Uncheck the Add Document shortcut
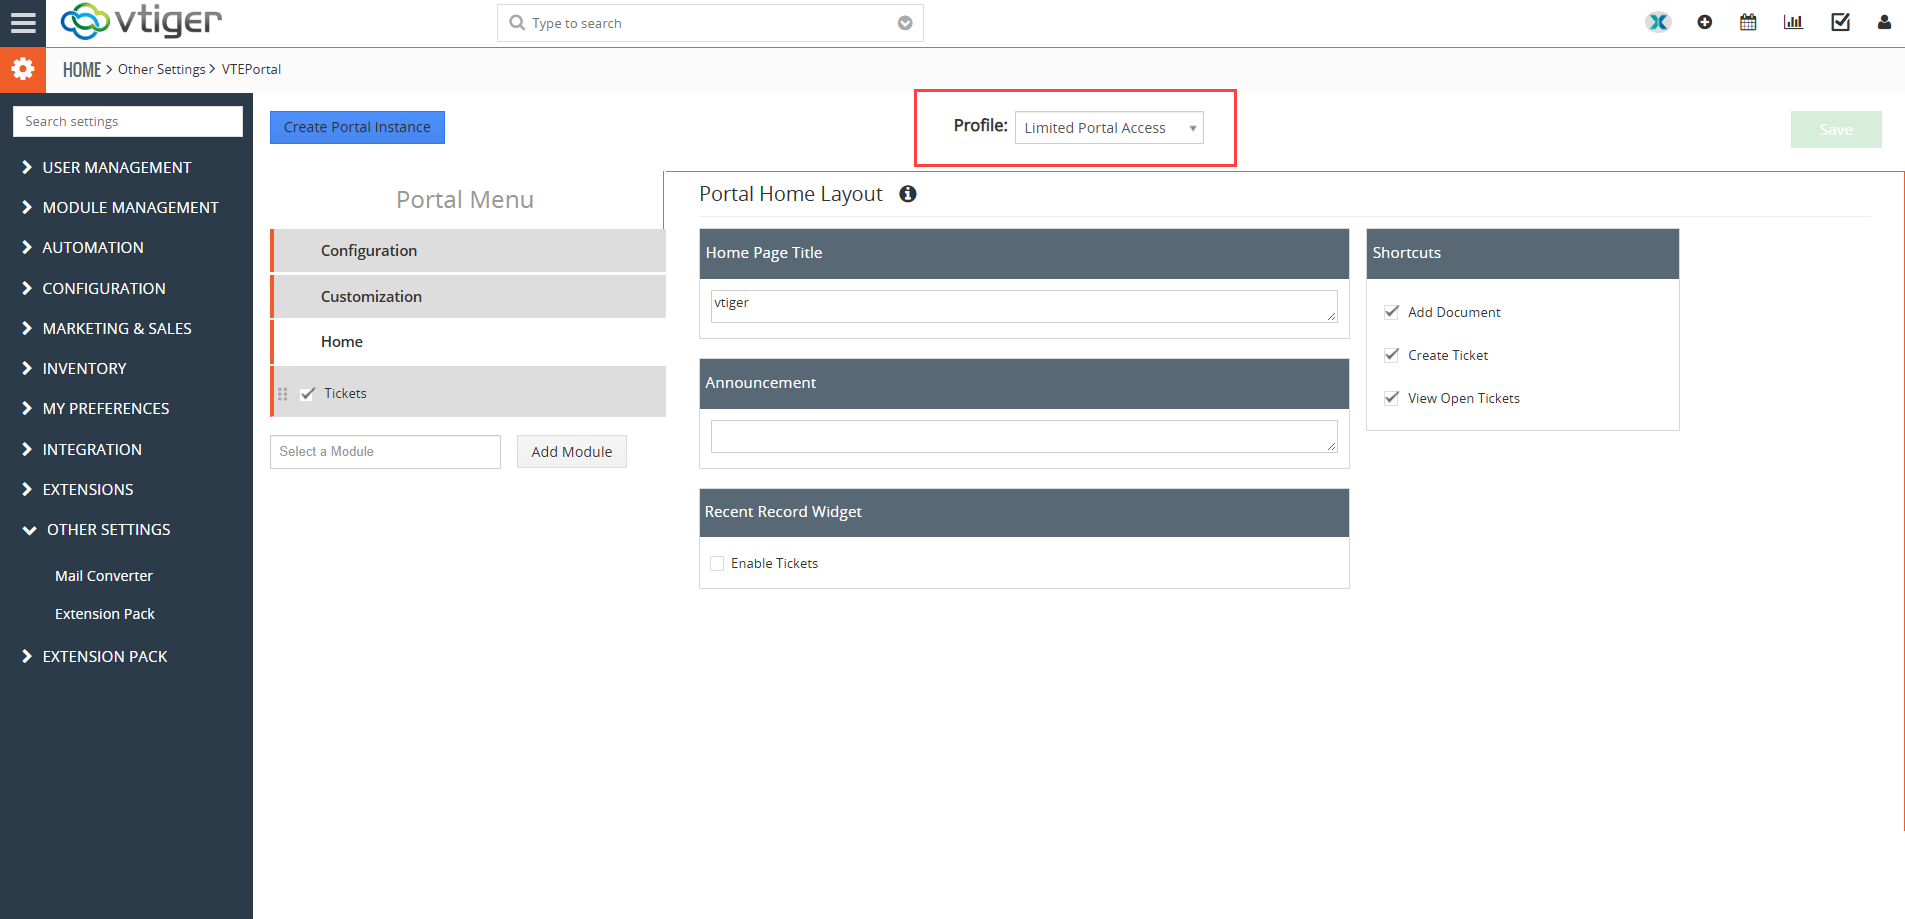 coord(1391,312)
